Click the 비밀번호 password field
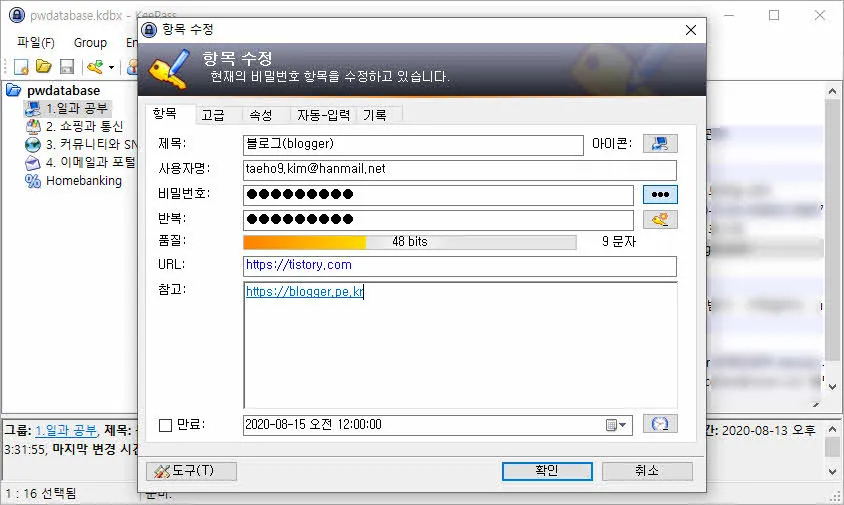Image resolution: width=844 pixels, height=505 pixels. click(x=438, y=195)
